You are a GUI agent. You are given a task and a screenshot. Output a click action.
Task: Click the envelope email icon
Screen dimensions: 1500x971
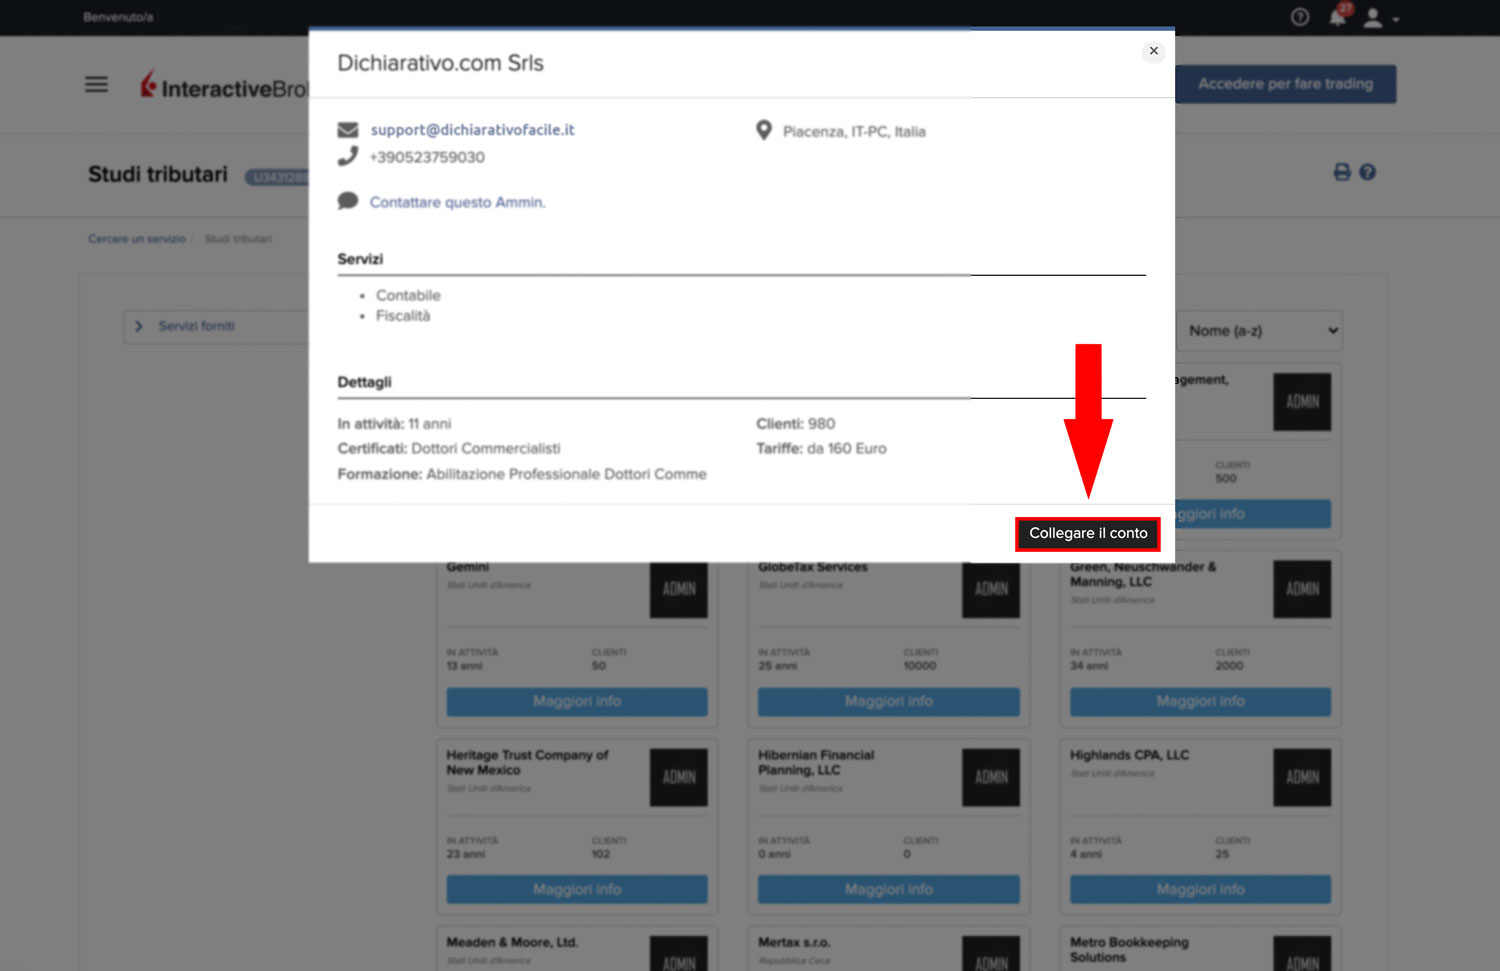348,130
